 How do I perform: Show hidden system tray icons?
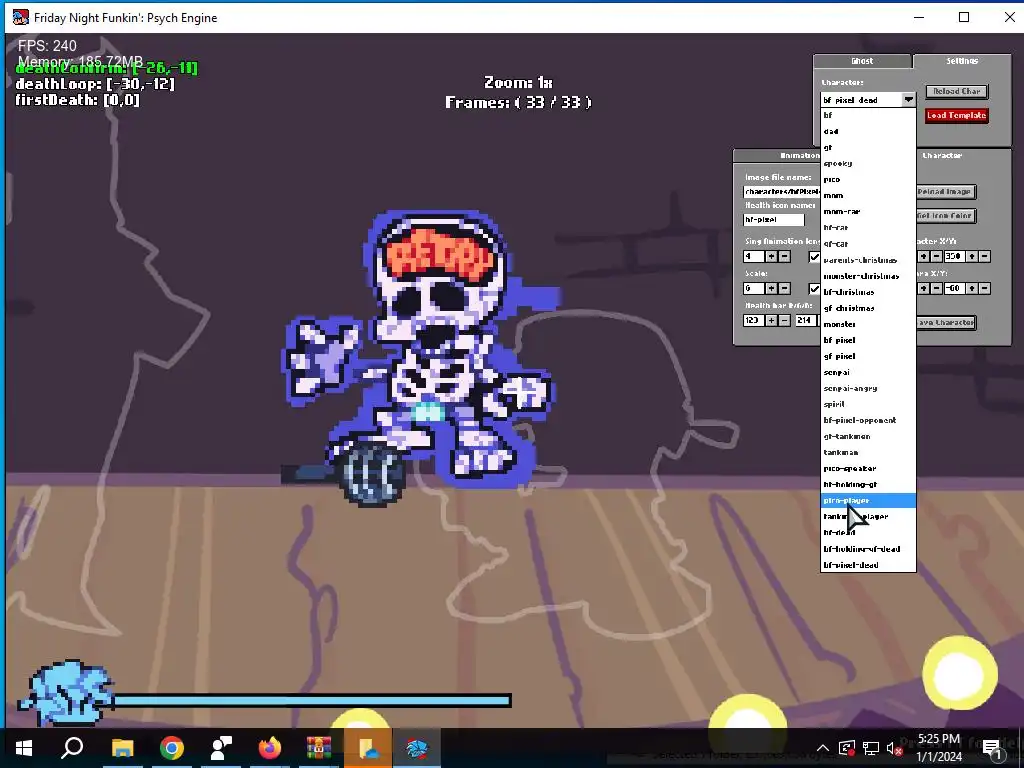pyautogui.click(x=823, y=748)
